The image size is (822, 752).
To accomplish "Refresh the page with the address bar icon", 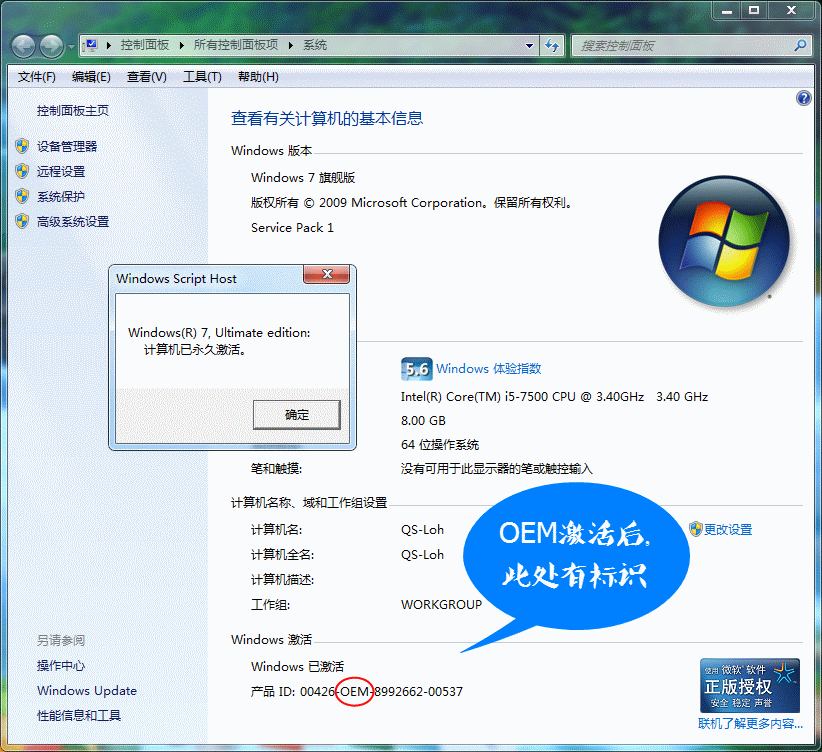I will (552, 45).
